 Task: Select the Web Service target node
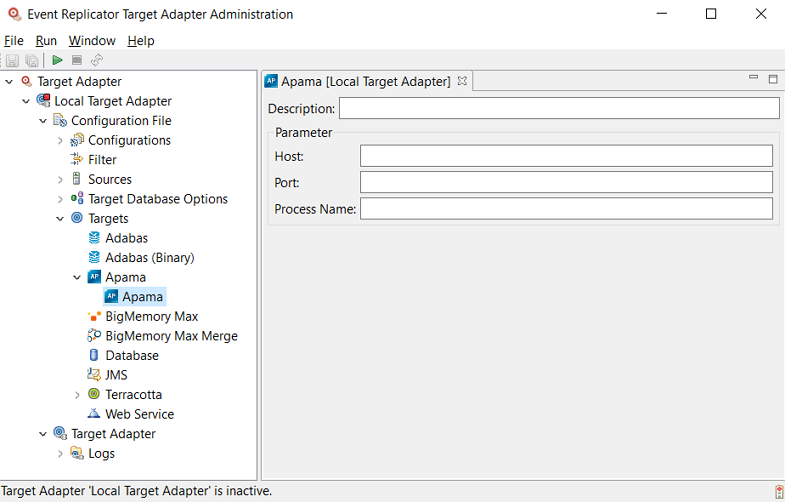point(139,414)
